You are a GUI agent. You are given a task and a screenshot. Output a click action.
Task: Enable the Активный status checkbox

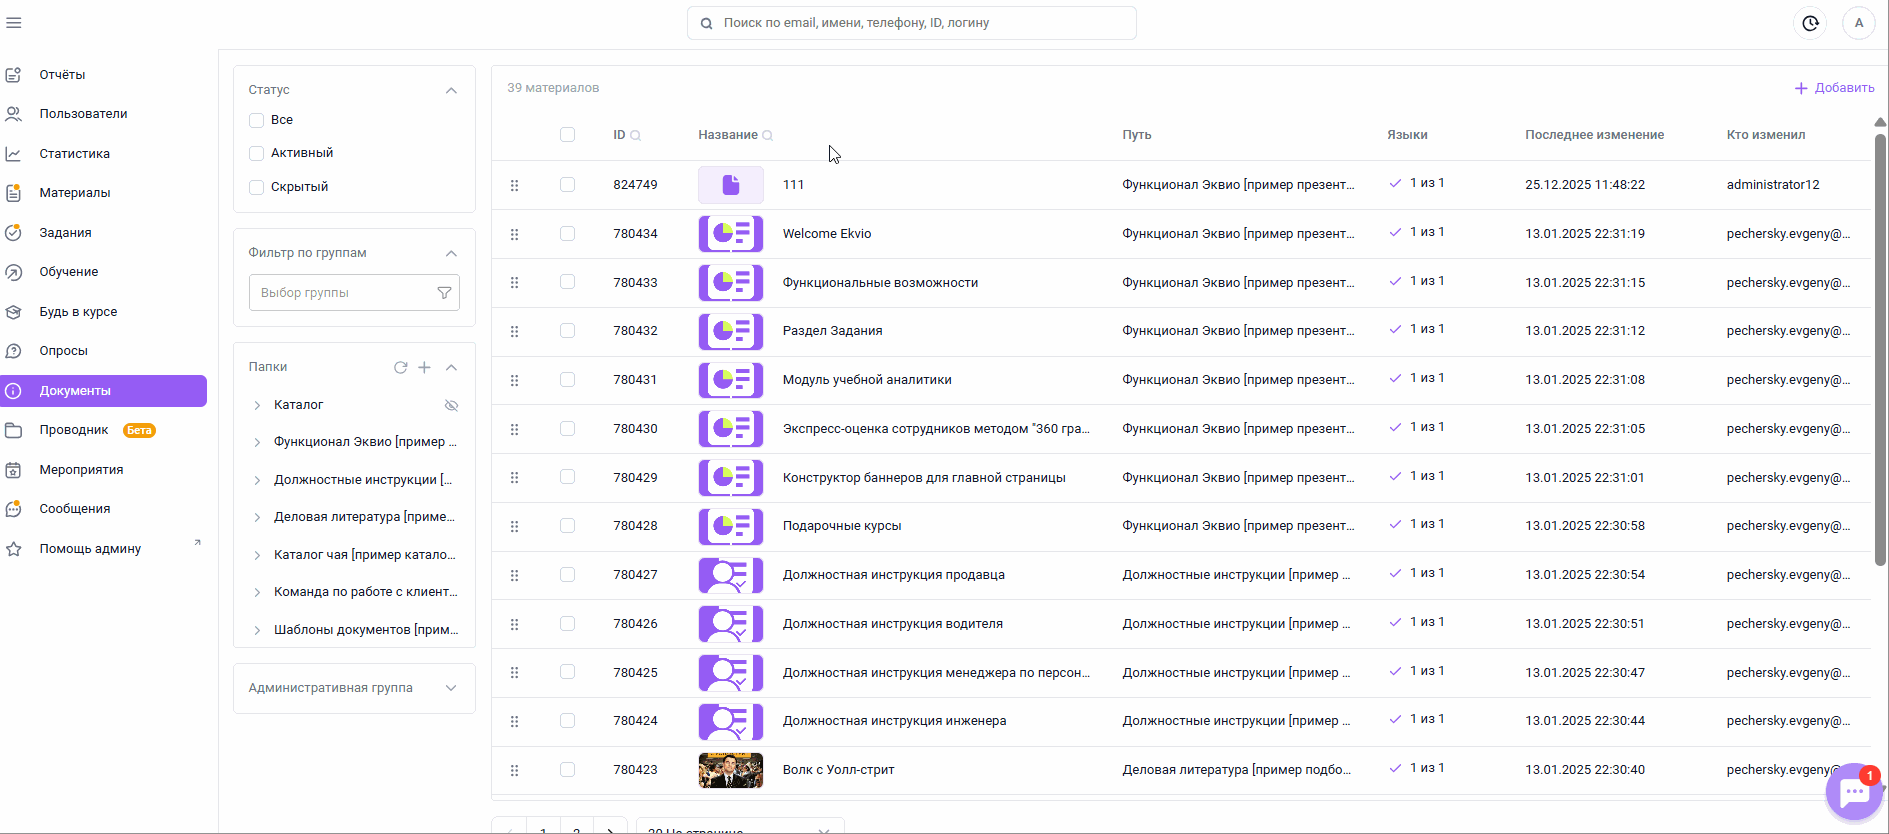point(257,153)
